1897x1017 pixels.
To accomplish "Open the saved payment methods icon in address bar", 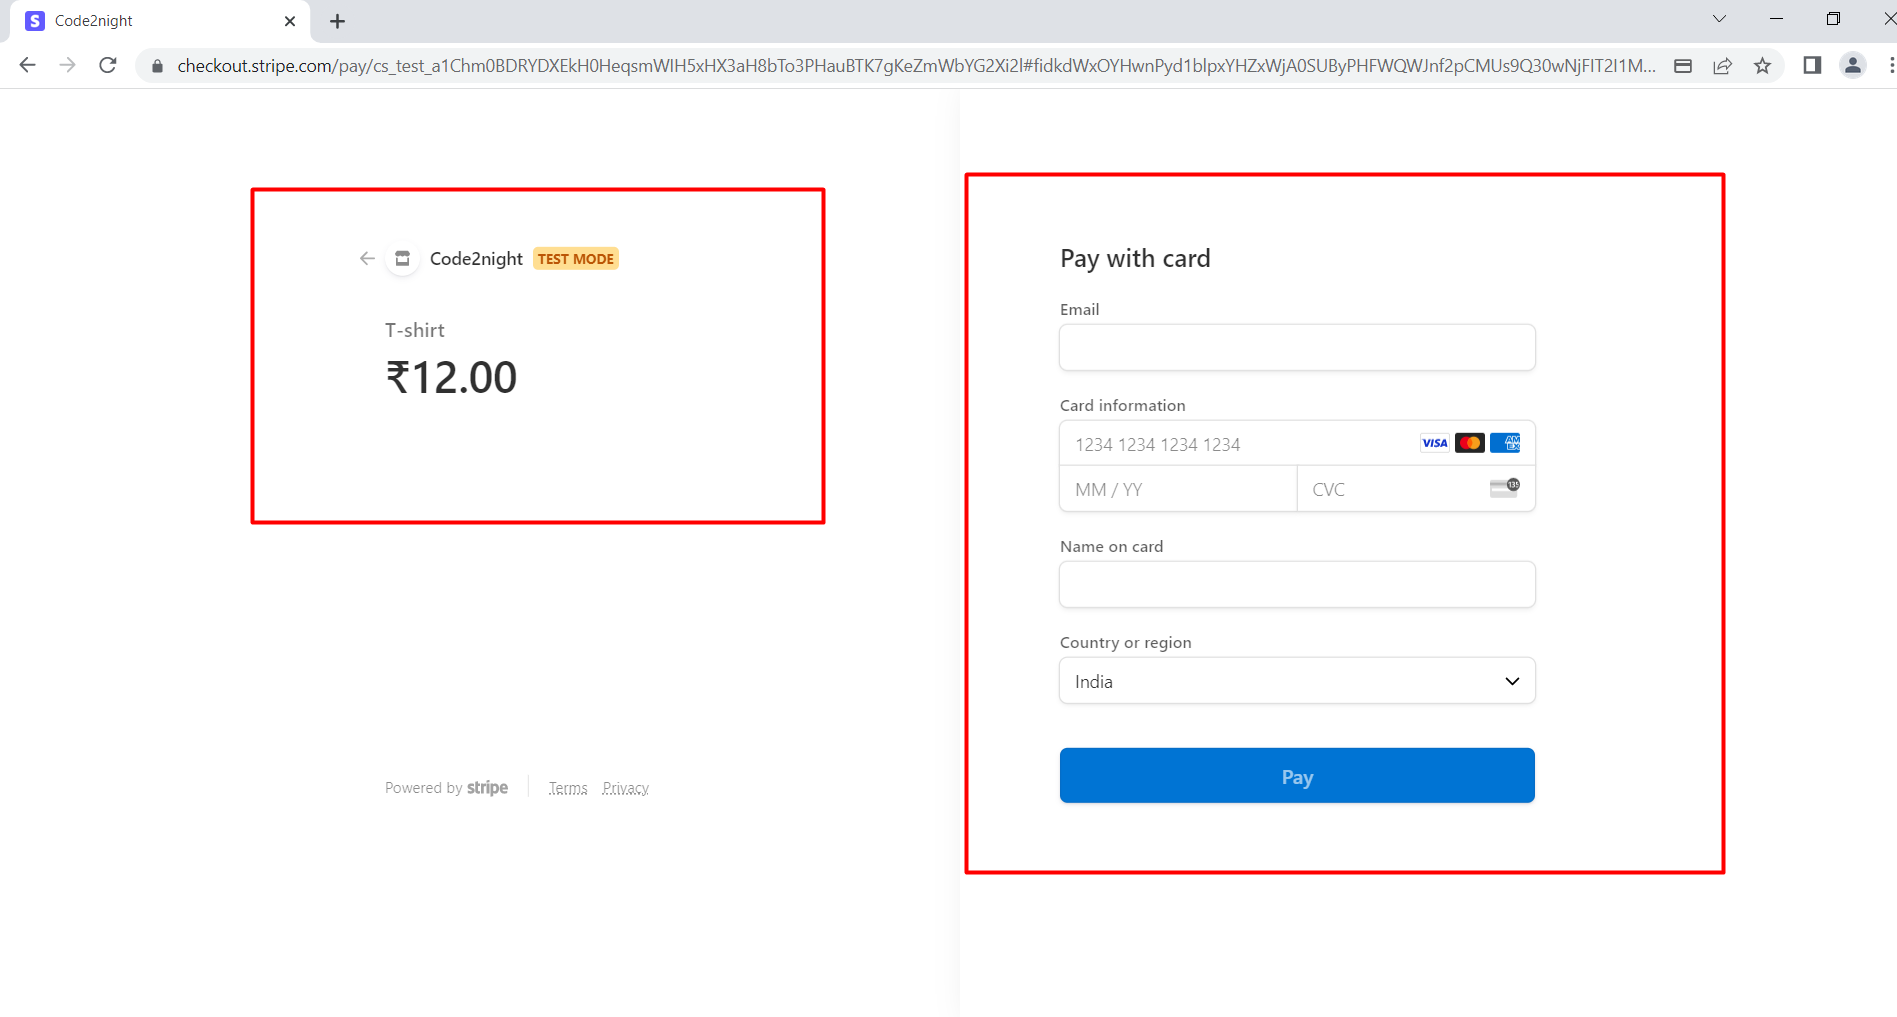I will point(1683,66).
